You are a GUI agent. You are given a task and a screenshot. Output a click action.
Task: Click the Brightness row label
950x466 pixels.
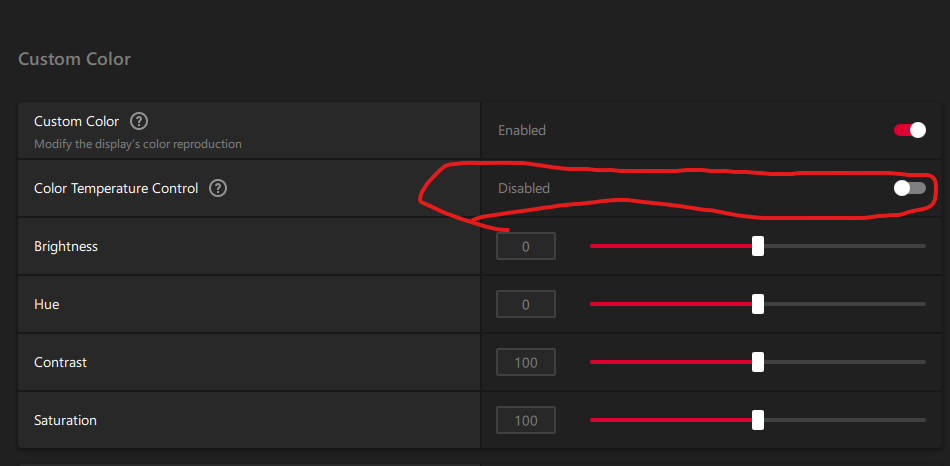[66, 247]
